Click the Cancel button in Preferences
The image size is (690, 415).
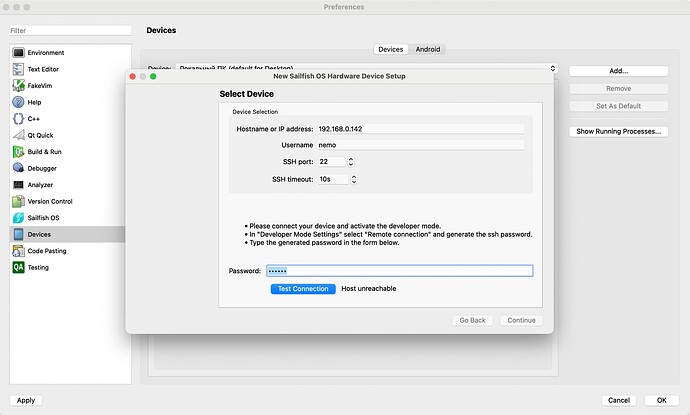click(x=619, y=400)
